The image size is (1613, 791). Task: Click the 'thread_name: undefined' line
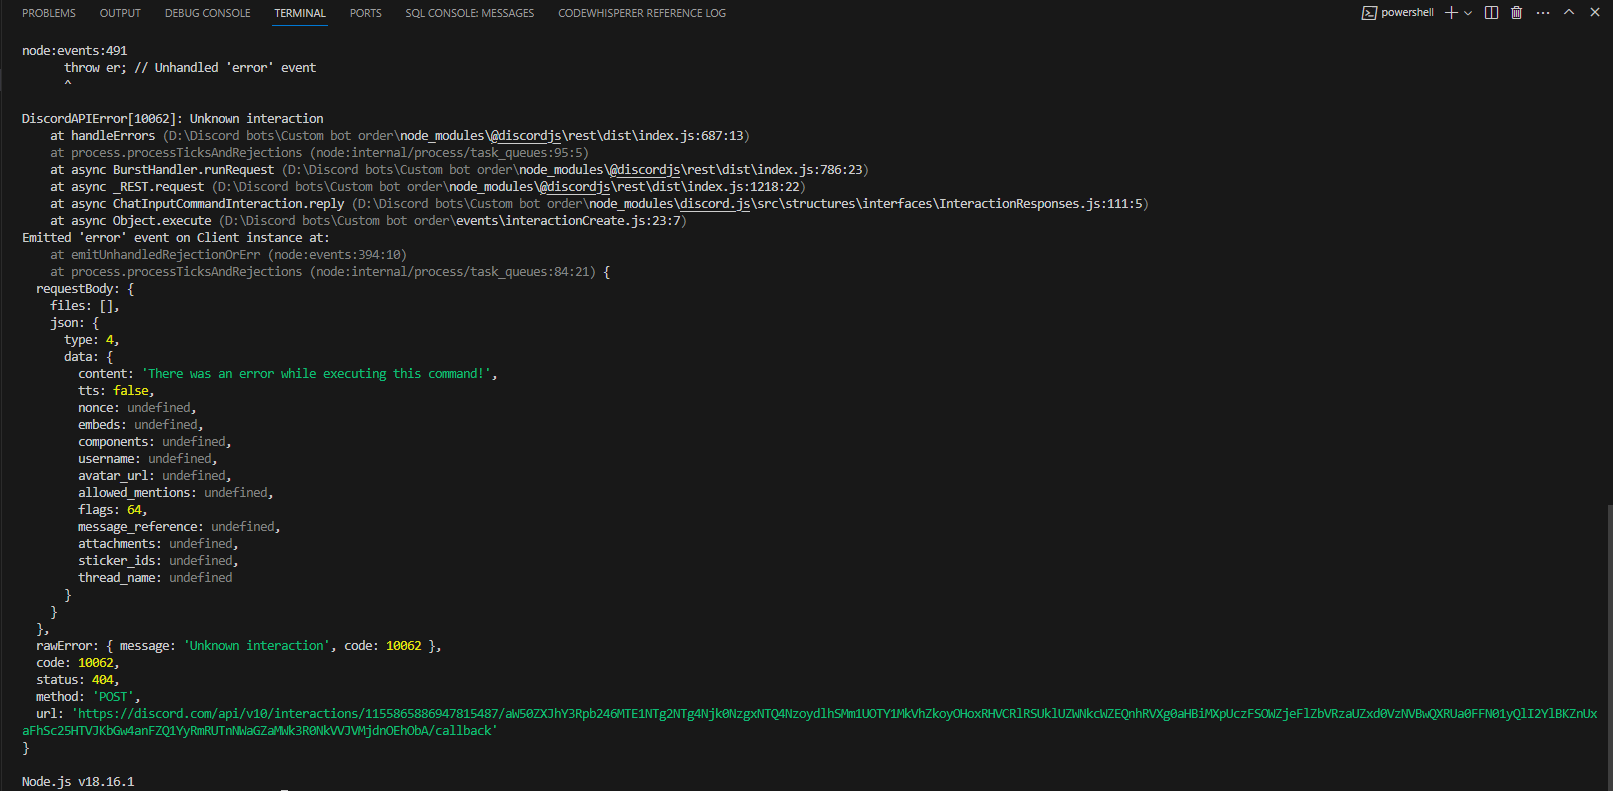tap(155, 578)
